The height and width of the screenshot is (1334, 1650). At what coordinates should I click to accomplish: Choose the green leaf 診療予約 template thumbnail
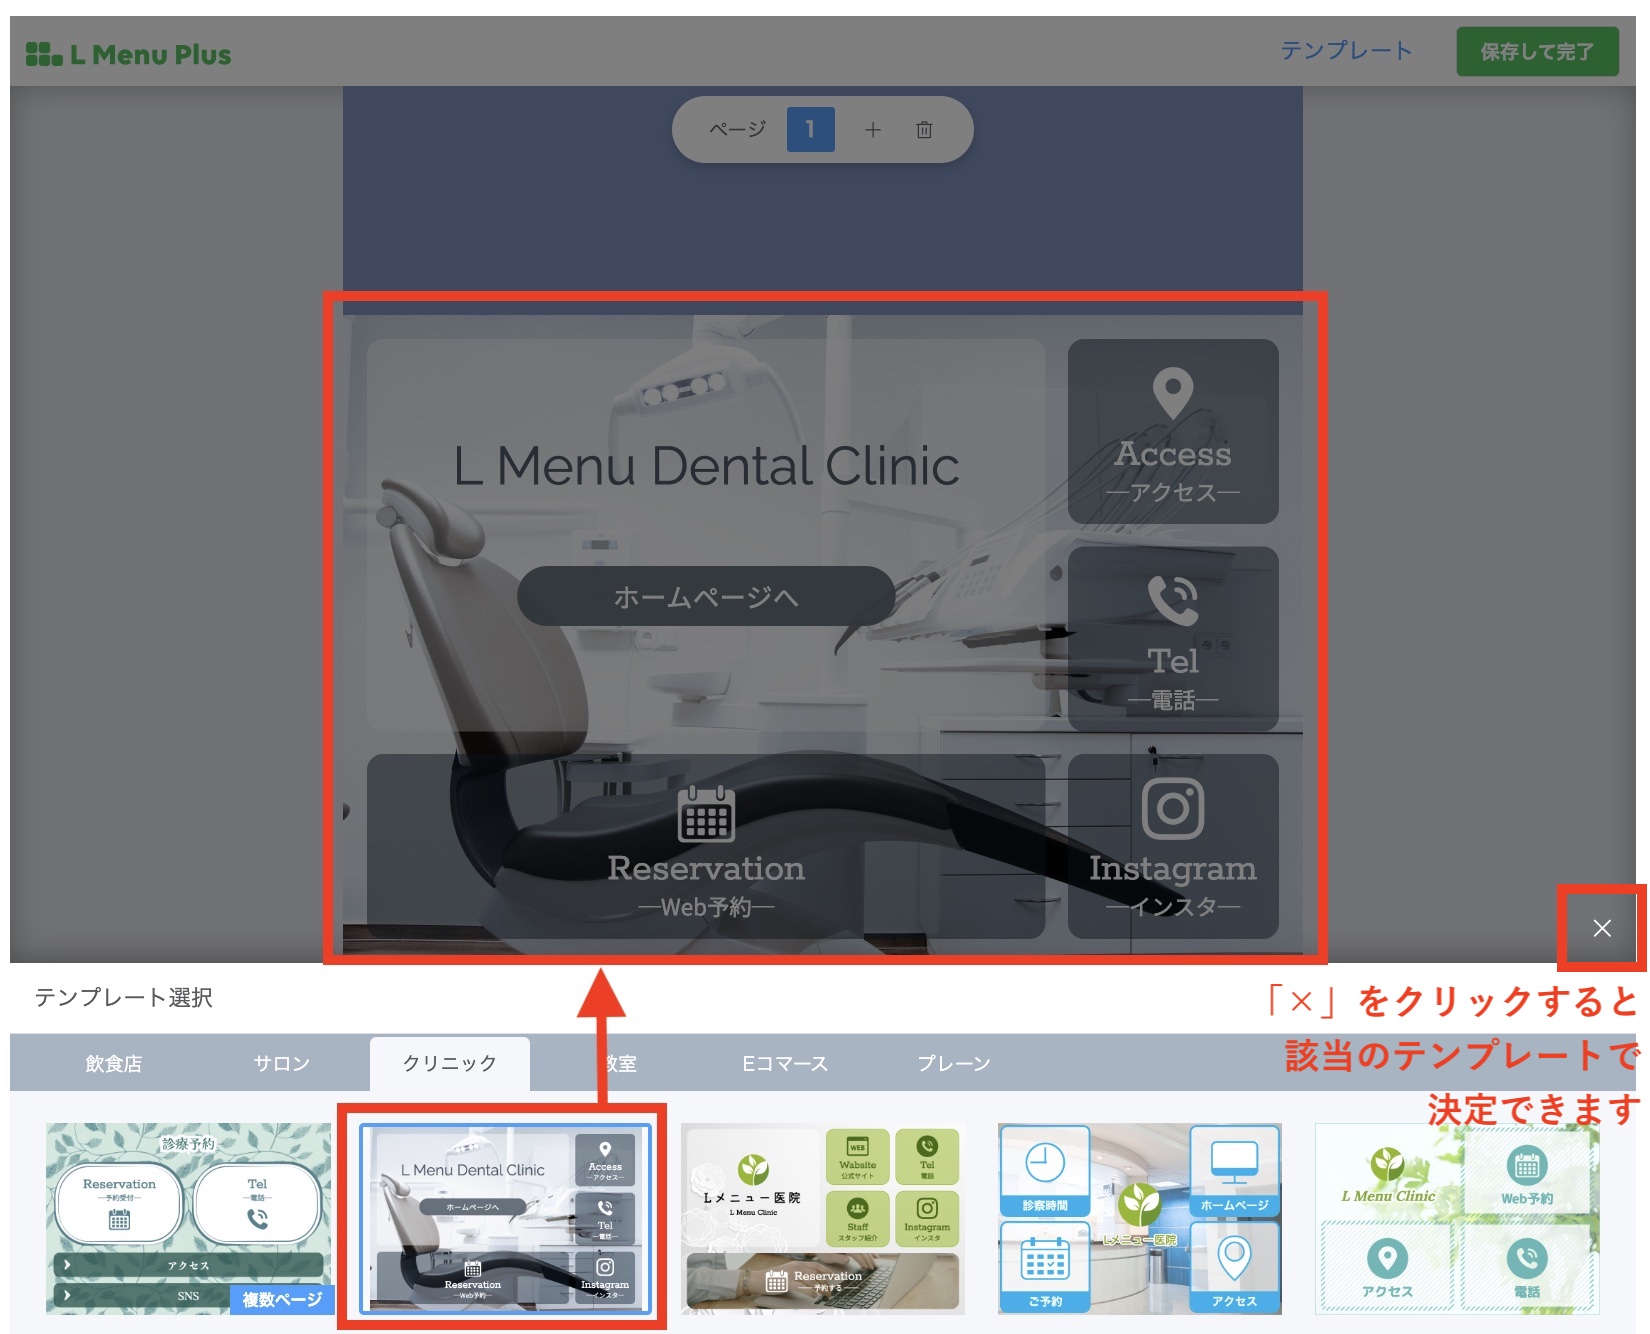[188, 1218]
